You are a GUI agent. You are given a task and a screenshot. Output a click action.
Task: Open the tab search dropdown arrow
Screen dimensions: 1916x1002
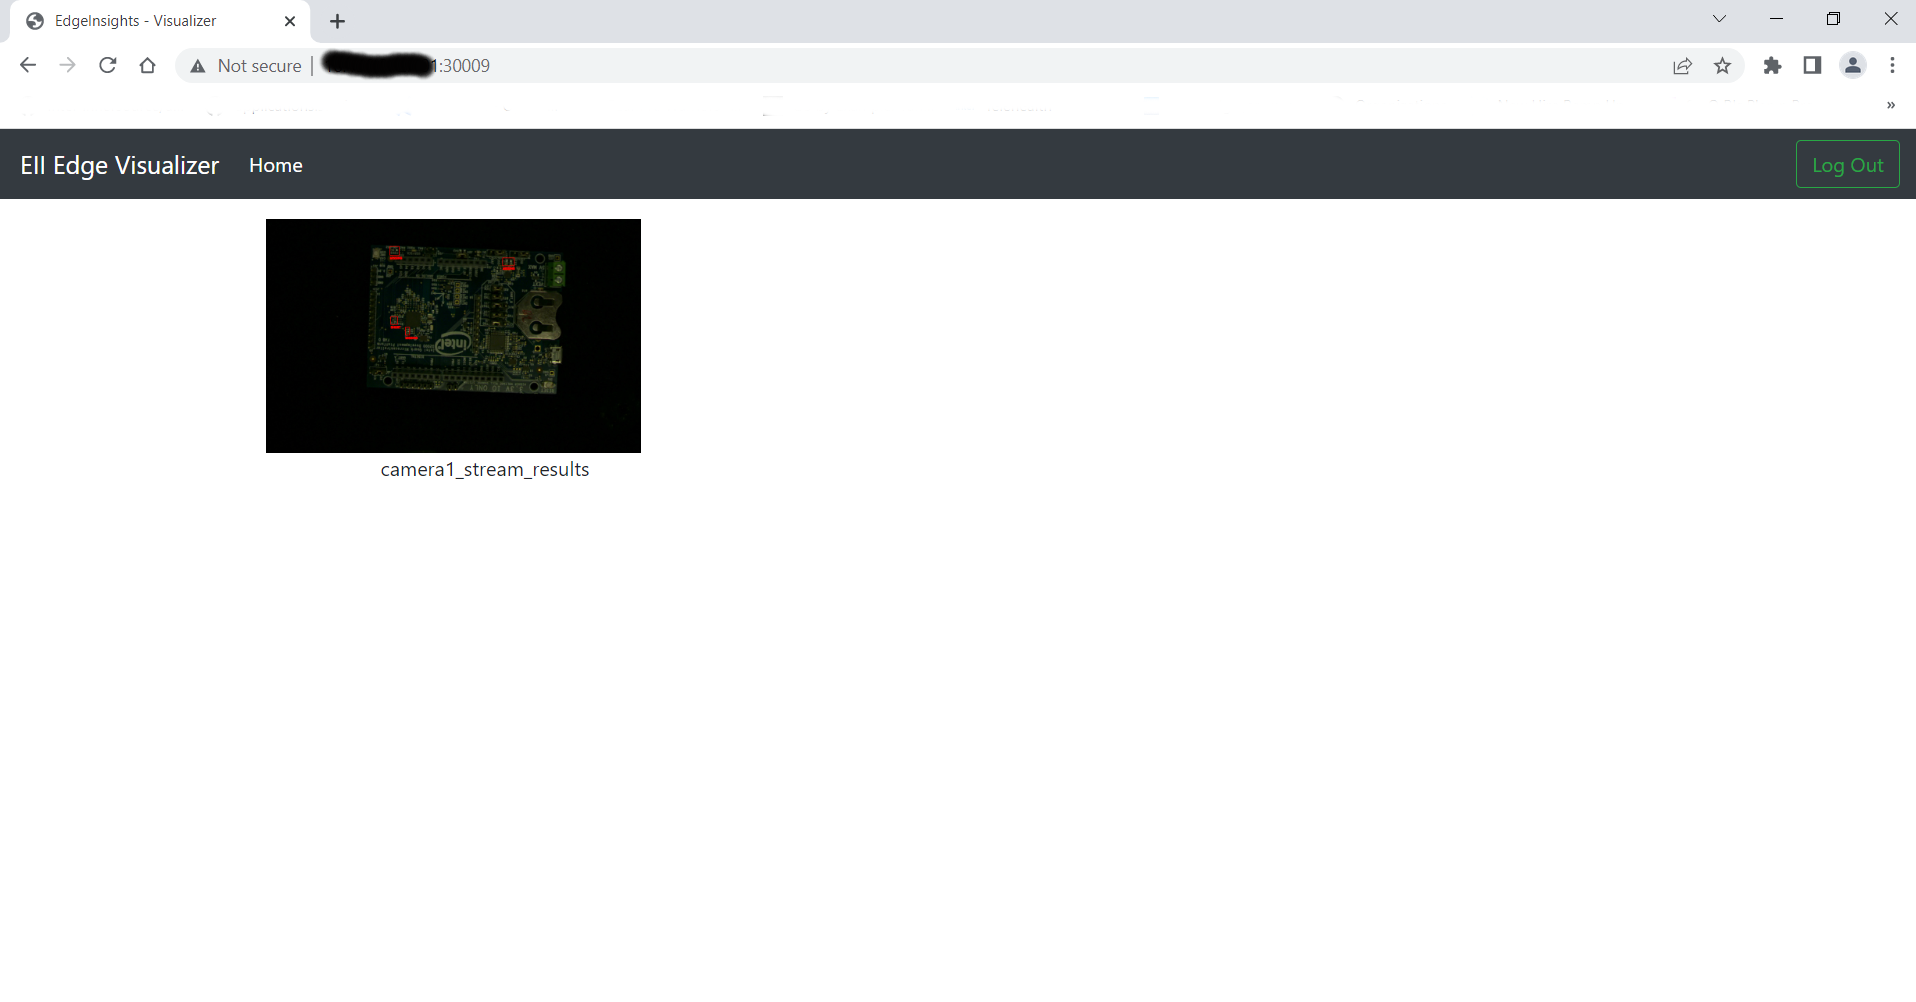[x=1719, y=19]
